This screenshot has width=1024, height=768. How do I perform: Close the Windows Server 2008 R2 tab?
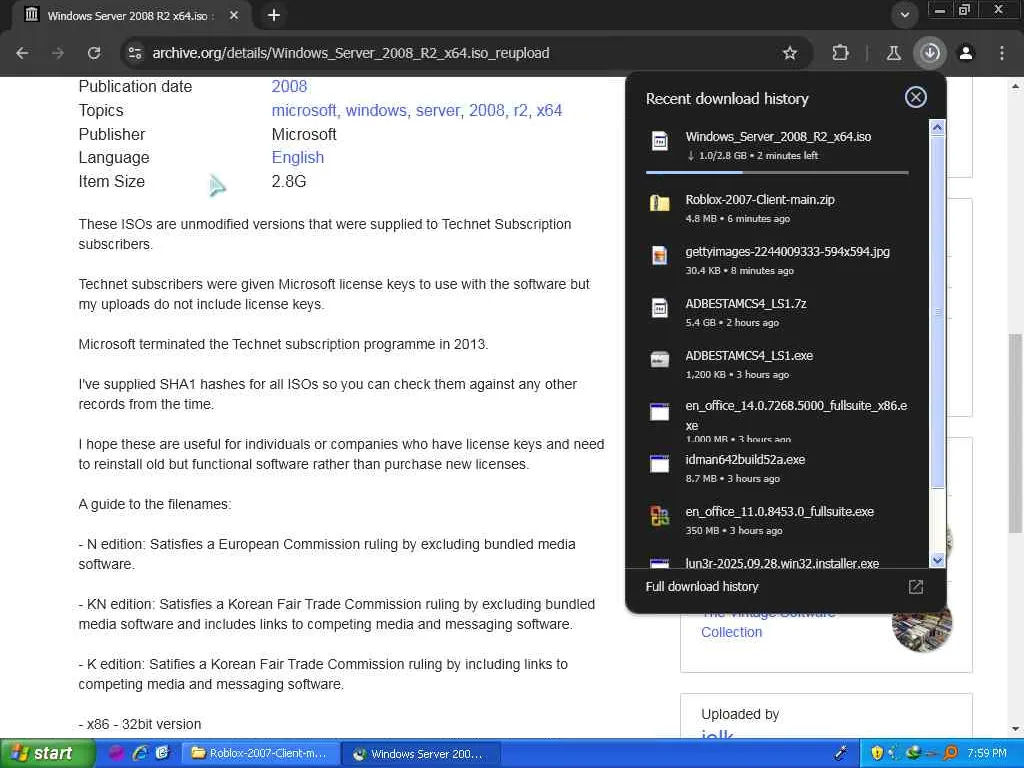tap(234, 15)
